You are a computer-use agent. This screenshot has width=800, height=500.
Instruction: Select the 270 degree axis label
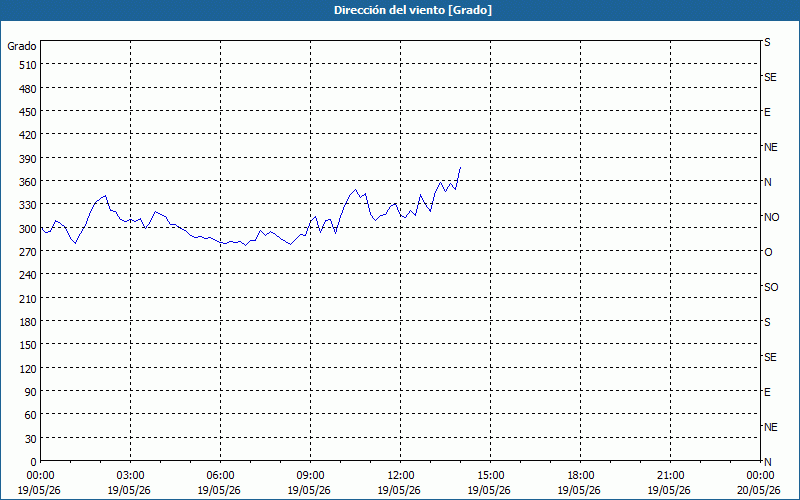coord(28,252)
